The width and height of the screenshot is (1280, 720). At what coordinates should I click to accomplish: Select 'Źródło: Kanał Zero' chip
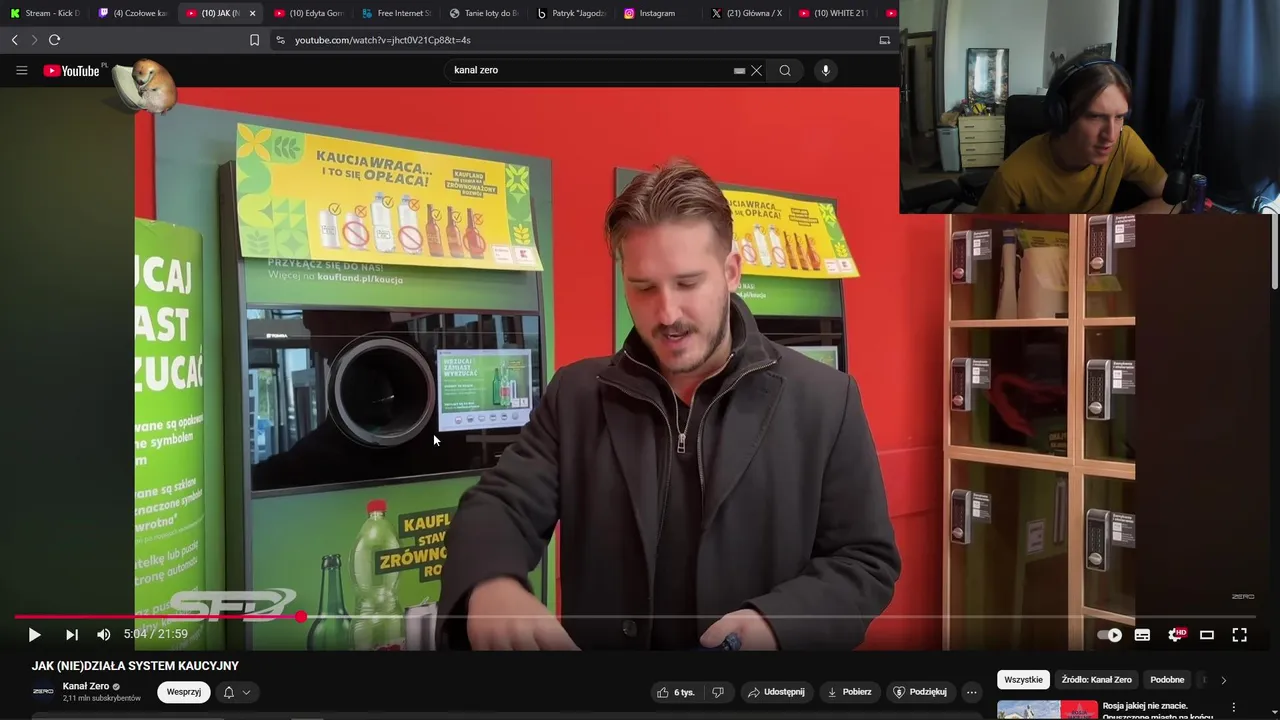coord(1096,680)
